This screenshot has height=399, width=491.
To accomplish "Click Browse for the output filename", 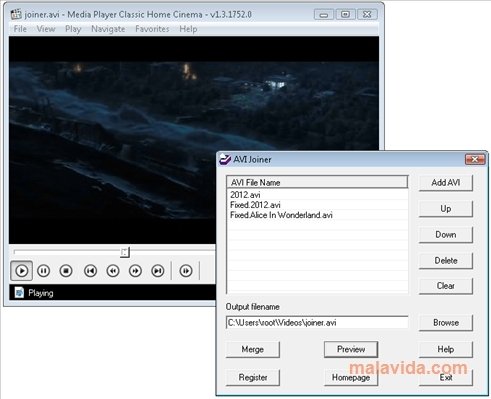I will [446, 323].
